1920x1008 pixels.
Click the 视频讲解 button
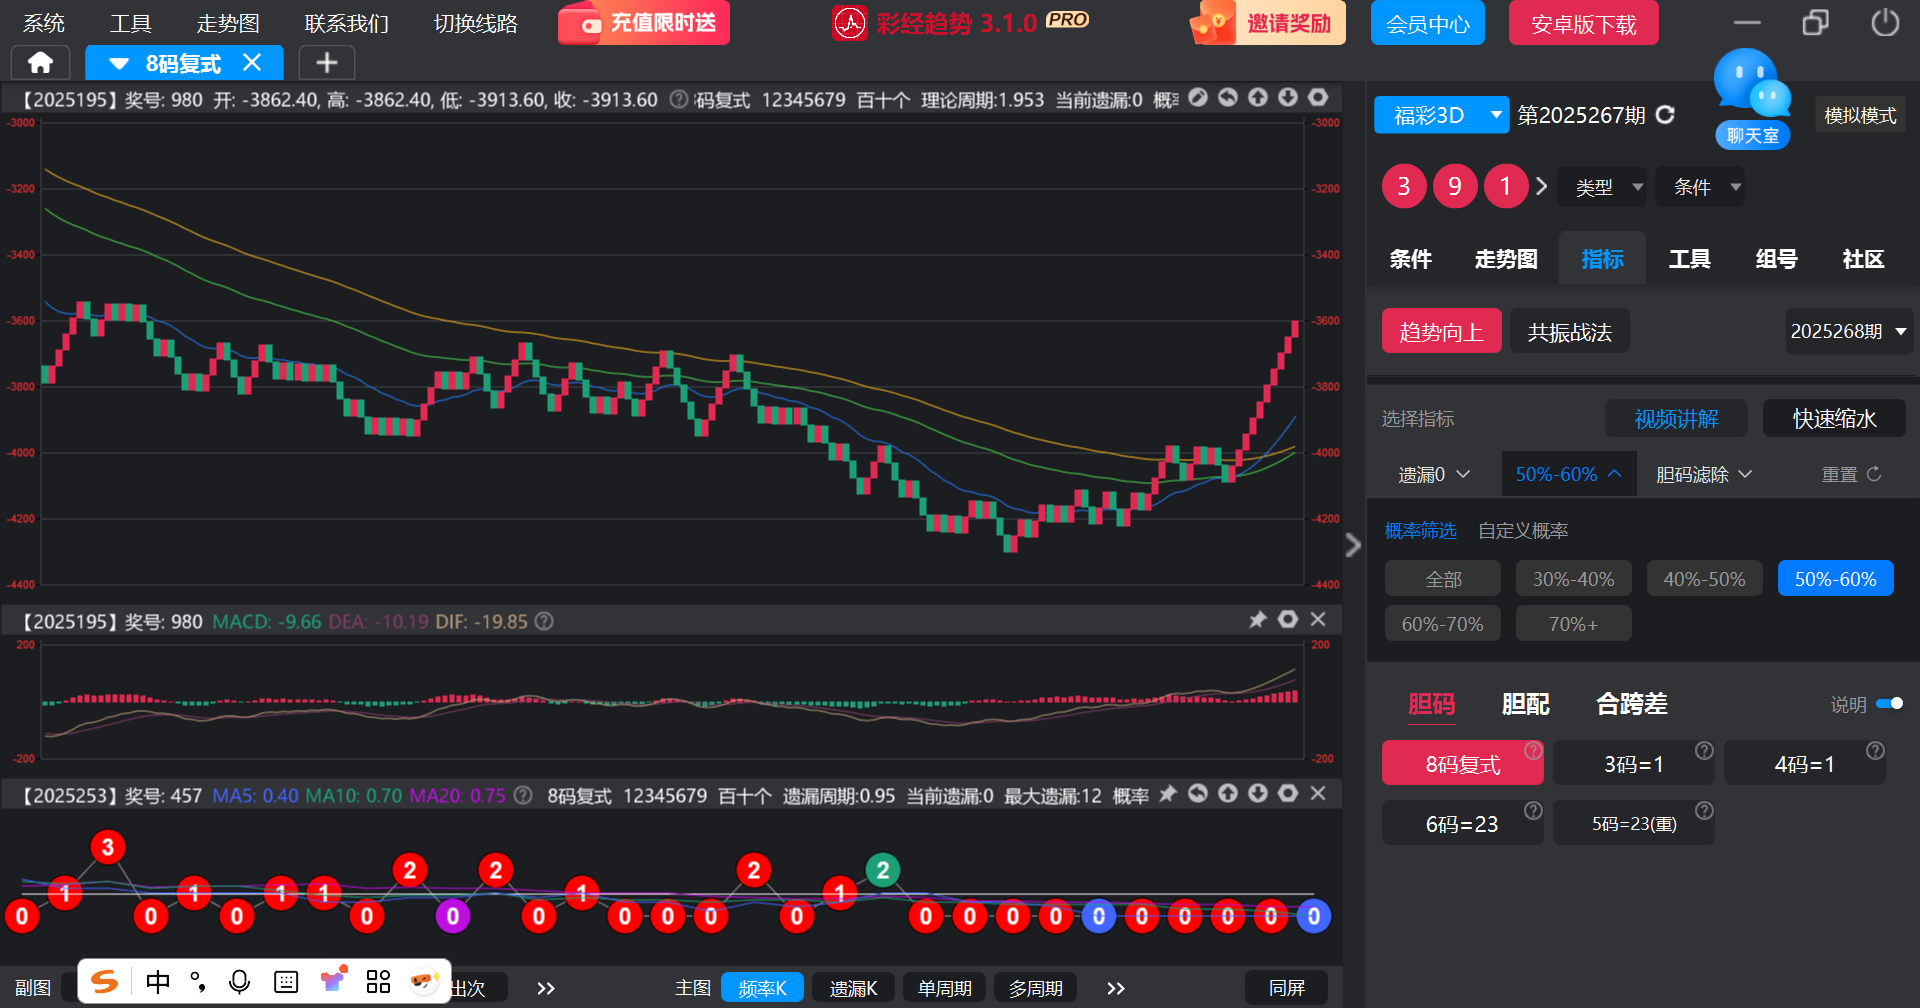pos(1676,419)
